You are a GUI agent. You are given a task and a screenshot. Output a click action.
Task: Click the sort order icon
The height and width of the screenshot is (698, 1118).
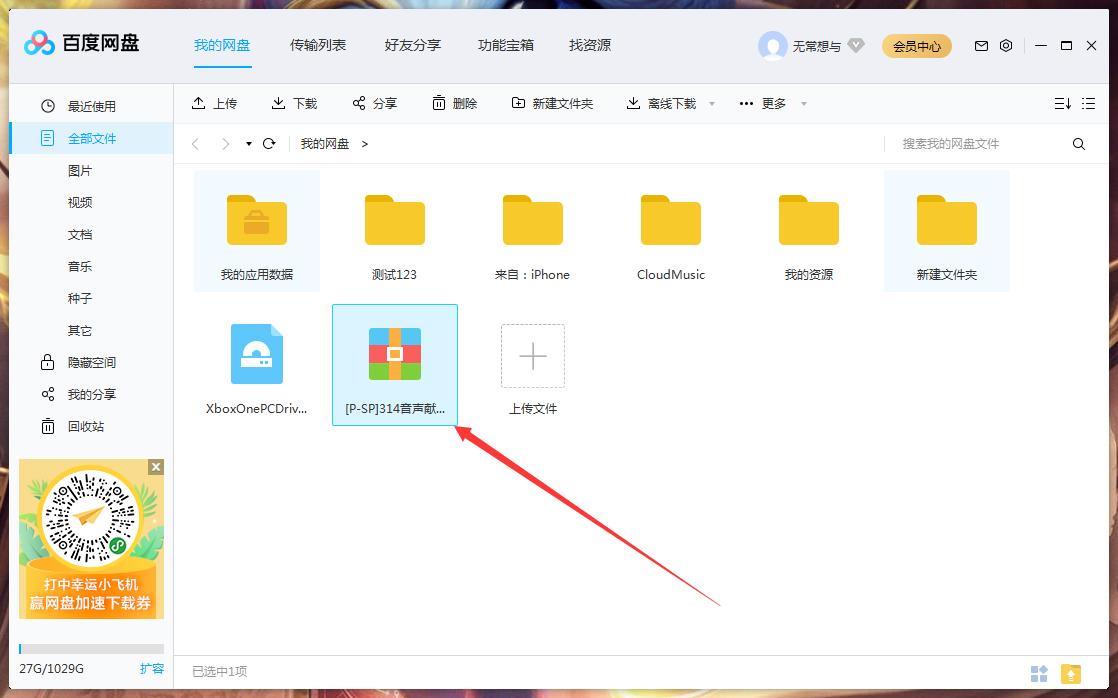[1062, 103]
